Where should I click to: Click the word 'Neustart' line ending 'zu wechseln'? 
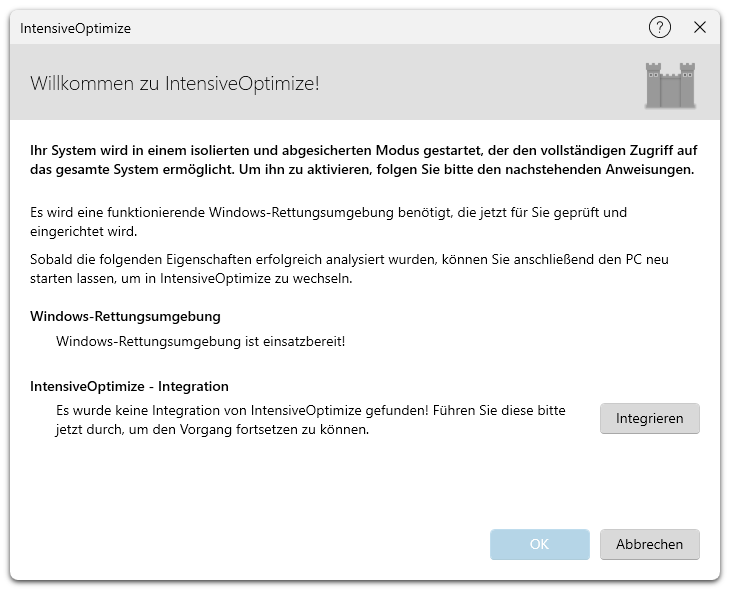coord(190,279)
